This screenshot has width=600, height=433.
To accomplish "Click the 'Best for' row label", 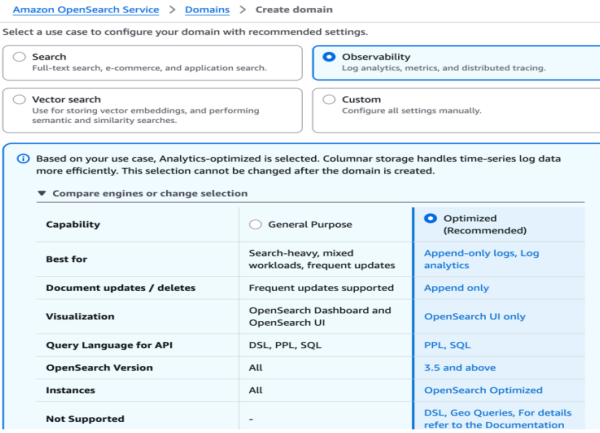I will [x=66, y=259].
